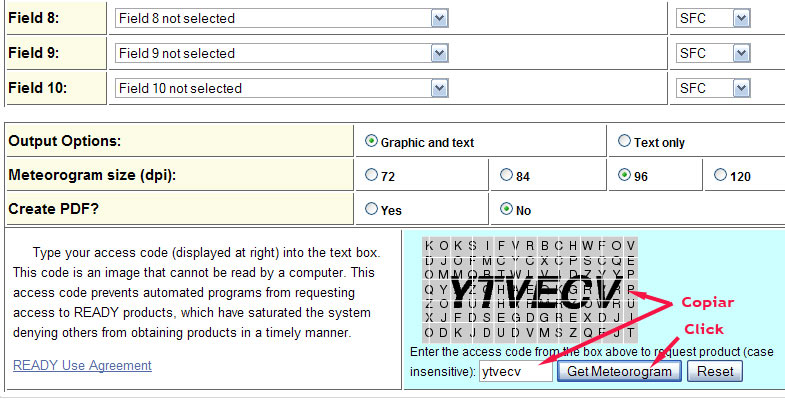785x403 pixels.
Task: Select the Graphic and text output option
Action: point(371,141)
